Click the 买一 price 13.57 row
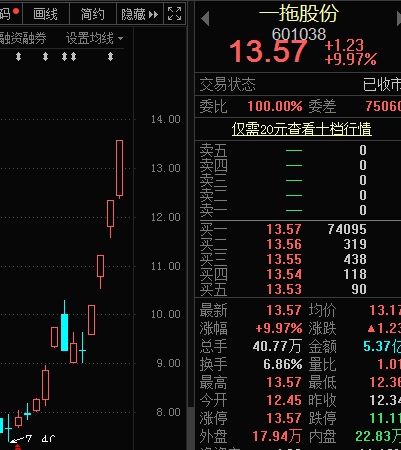The height and width of the screenshot is (450, 401). tap(300, 229)
